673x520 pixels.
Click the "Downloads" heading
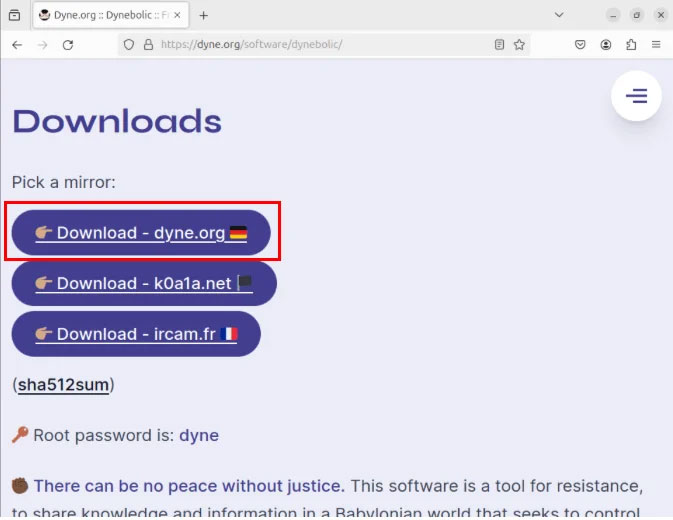117,121
